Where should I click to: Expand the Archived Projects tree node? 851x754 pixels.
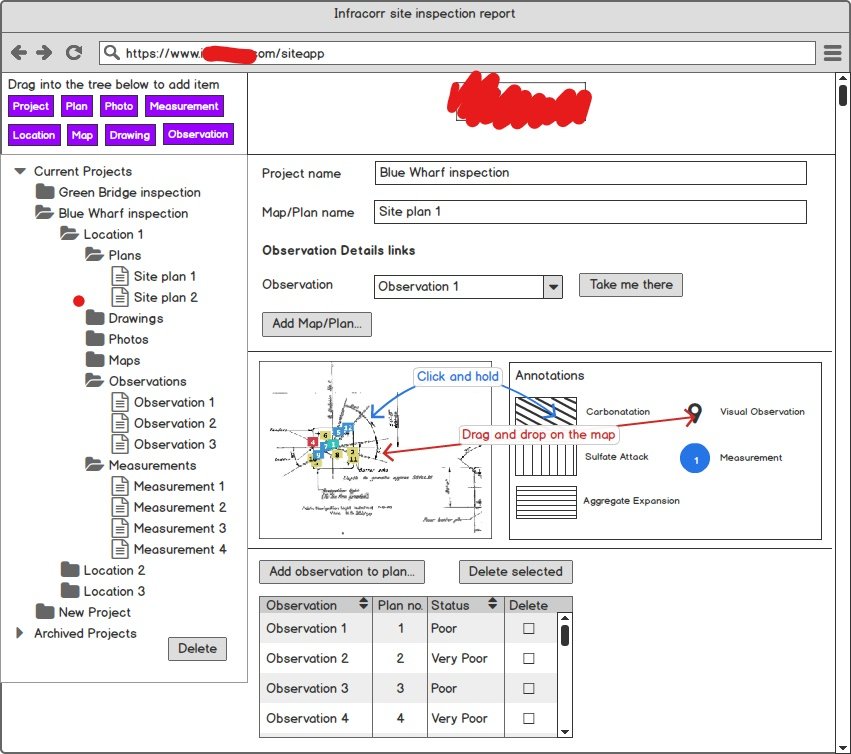coord(20,632)
